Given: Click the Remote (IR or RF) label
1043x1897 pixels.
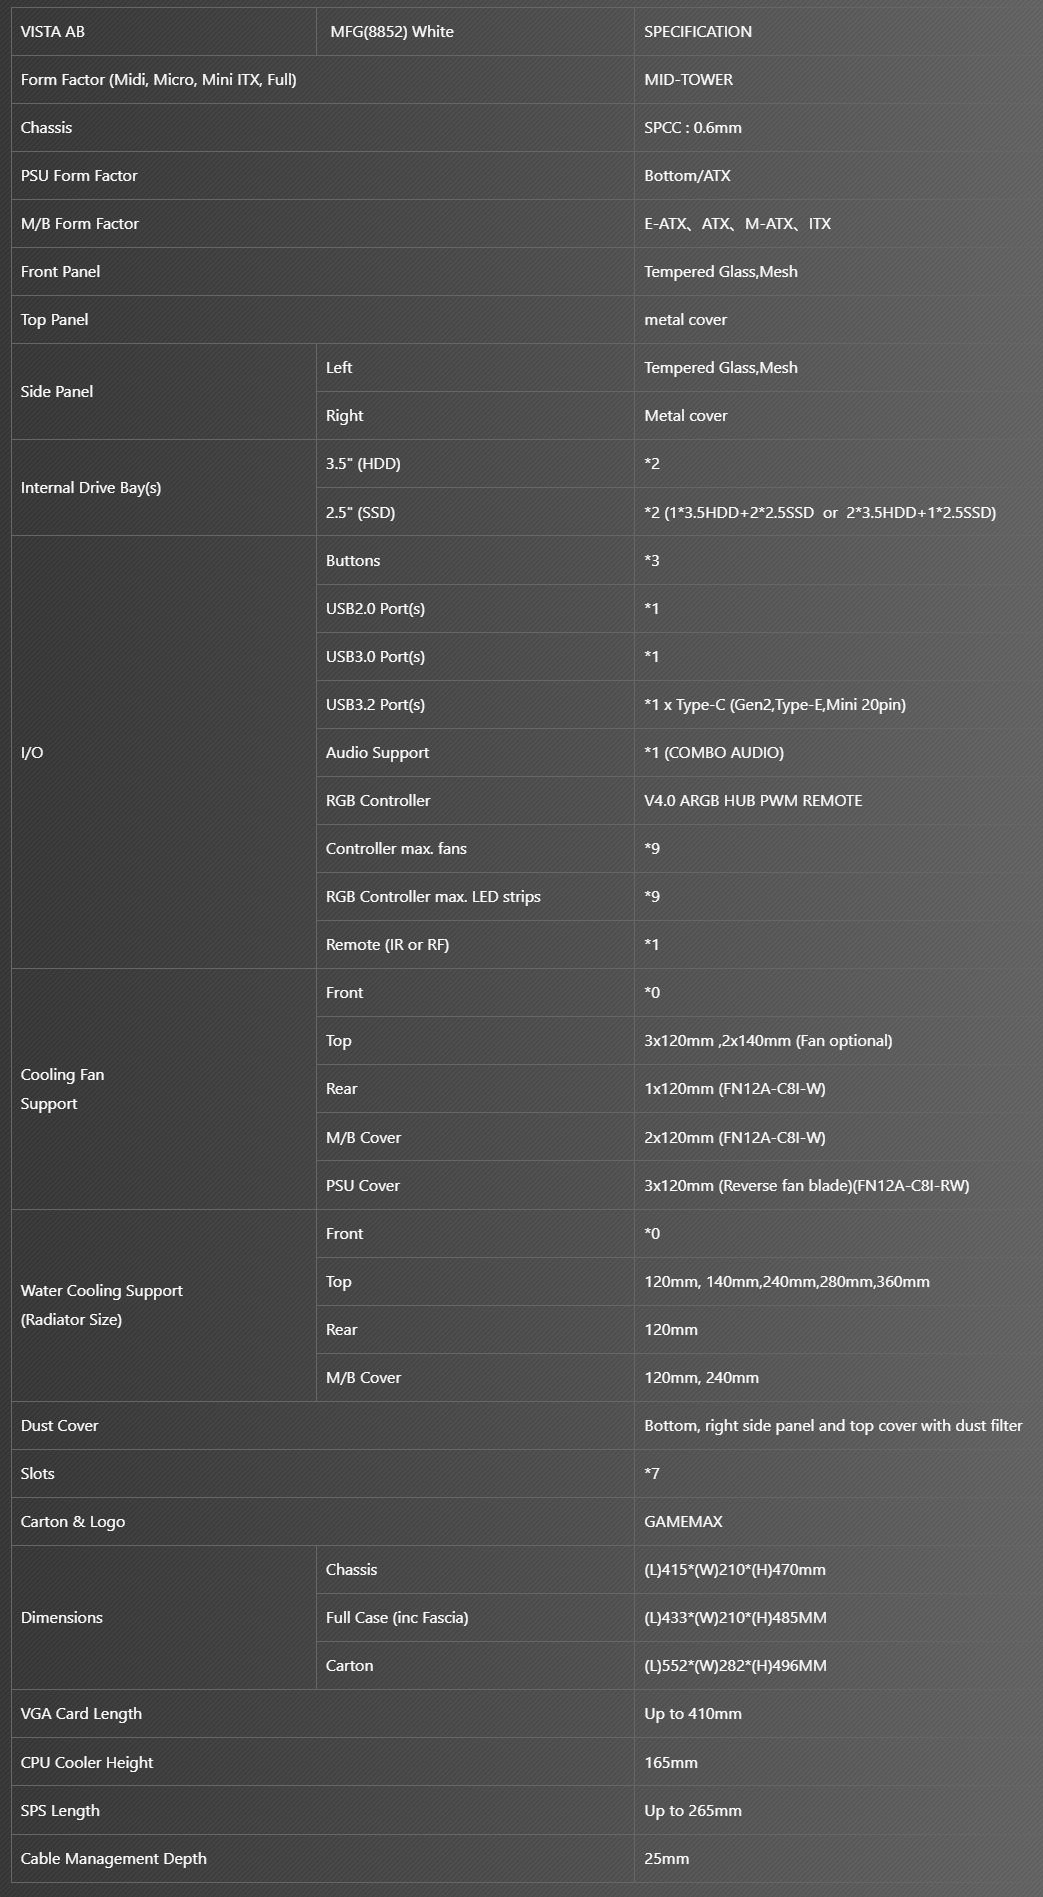Looking at the screenshot, I should coord(387,945).
